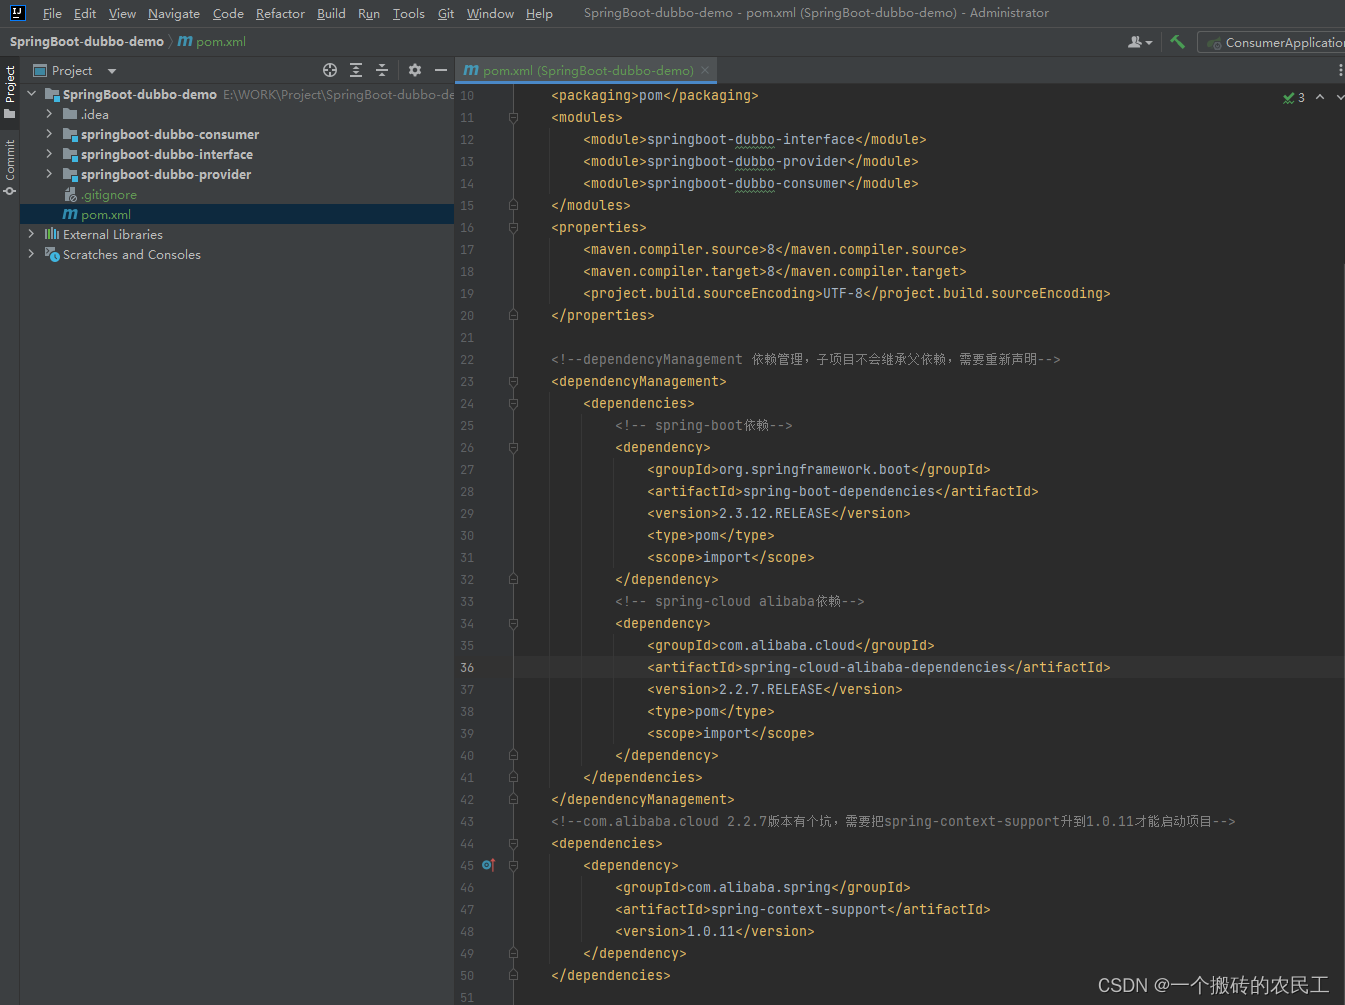Open the Git menu
The image size is (1345, 1005).
[x=446, y=13]
